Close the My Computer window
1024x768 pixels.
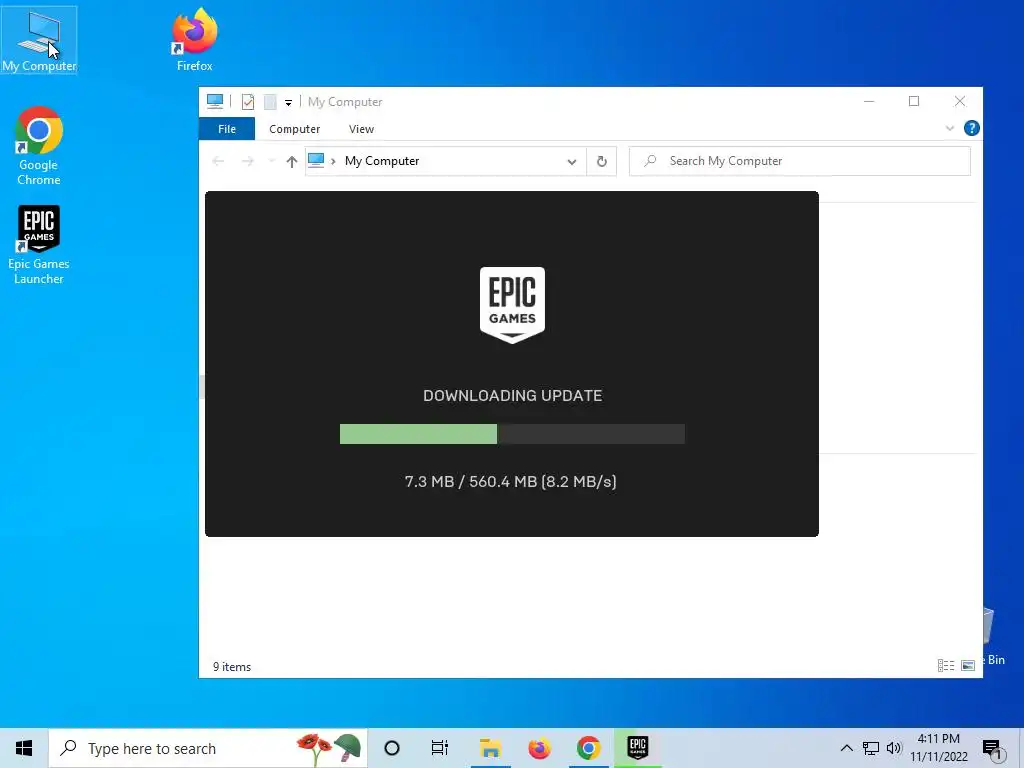[x=959, y=101]
